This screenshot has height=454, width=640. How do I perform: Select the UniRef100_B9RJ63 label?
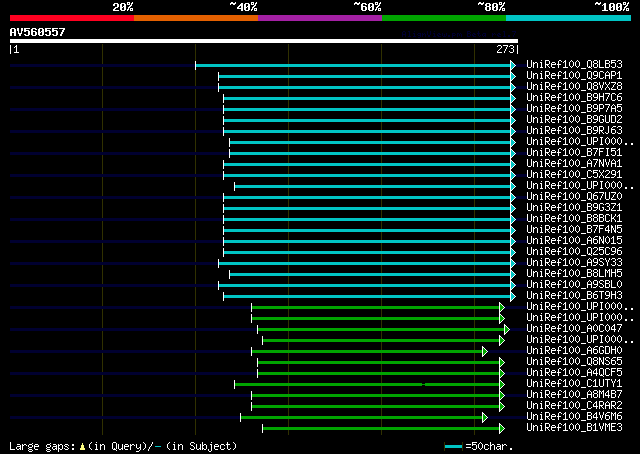pos(574,131)
